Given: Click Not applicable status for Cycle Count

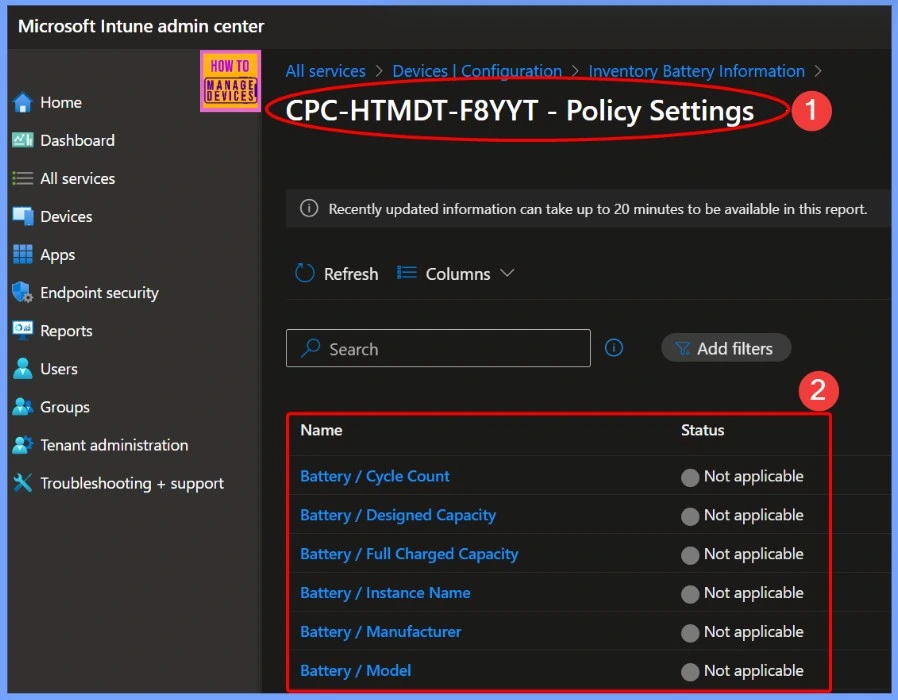Looking at the screenshot, I should pos(742,477).
